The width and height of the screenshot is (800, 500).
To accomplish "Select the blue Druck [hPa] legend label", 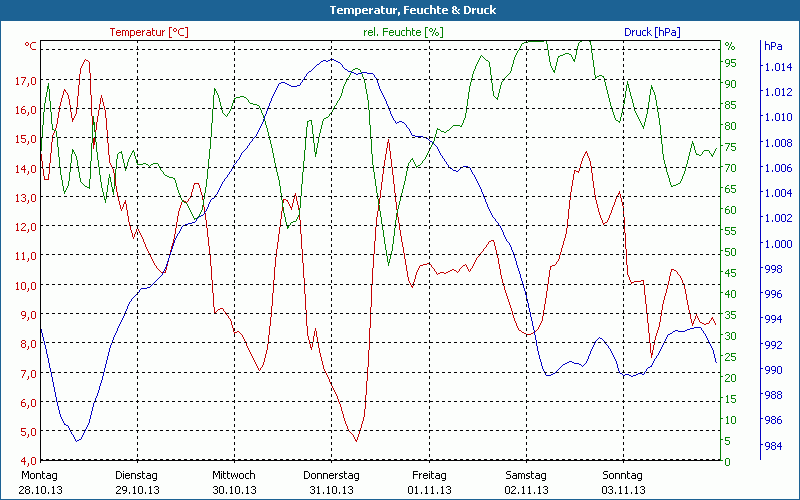I will click(651, 32).
